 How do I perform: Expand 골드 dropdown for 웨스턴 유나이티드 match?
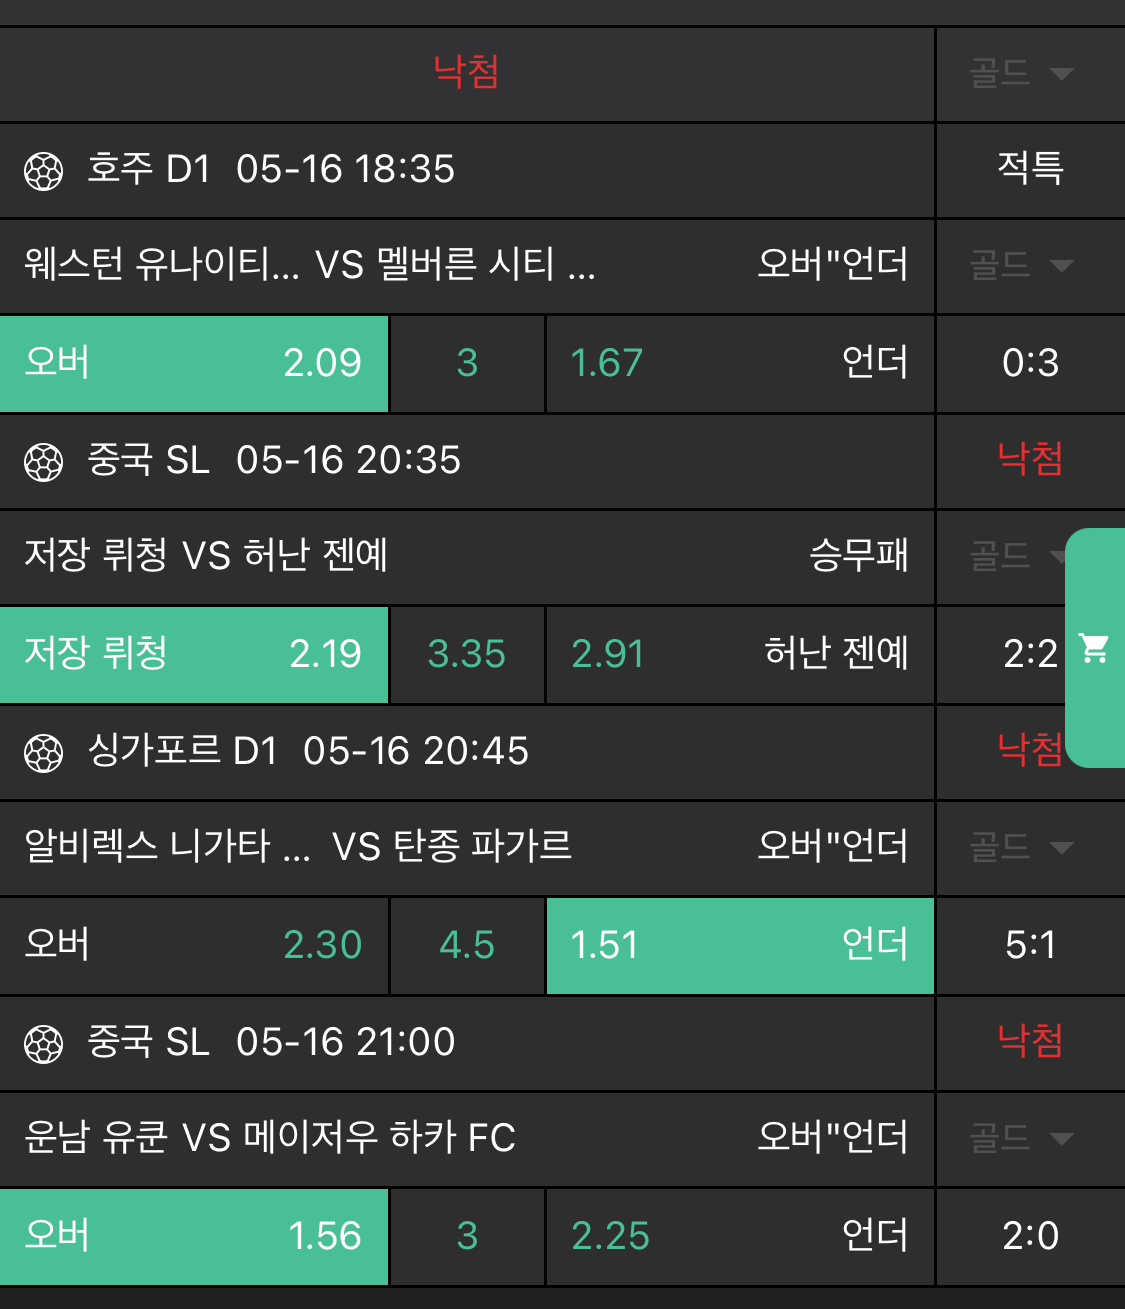(1022, 265)
